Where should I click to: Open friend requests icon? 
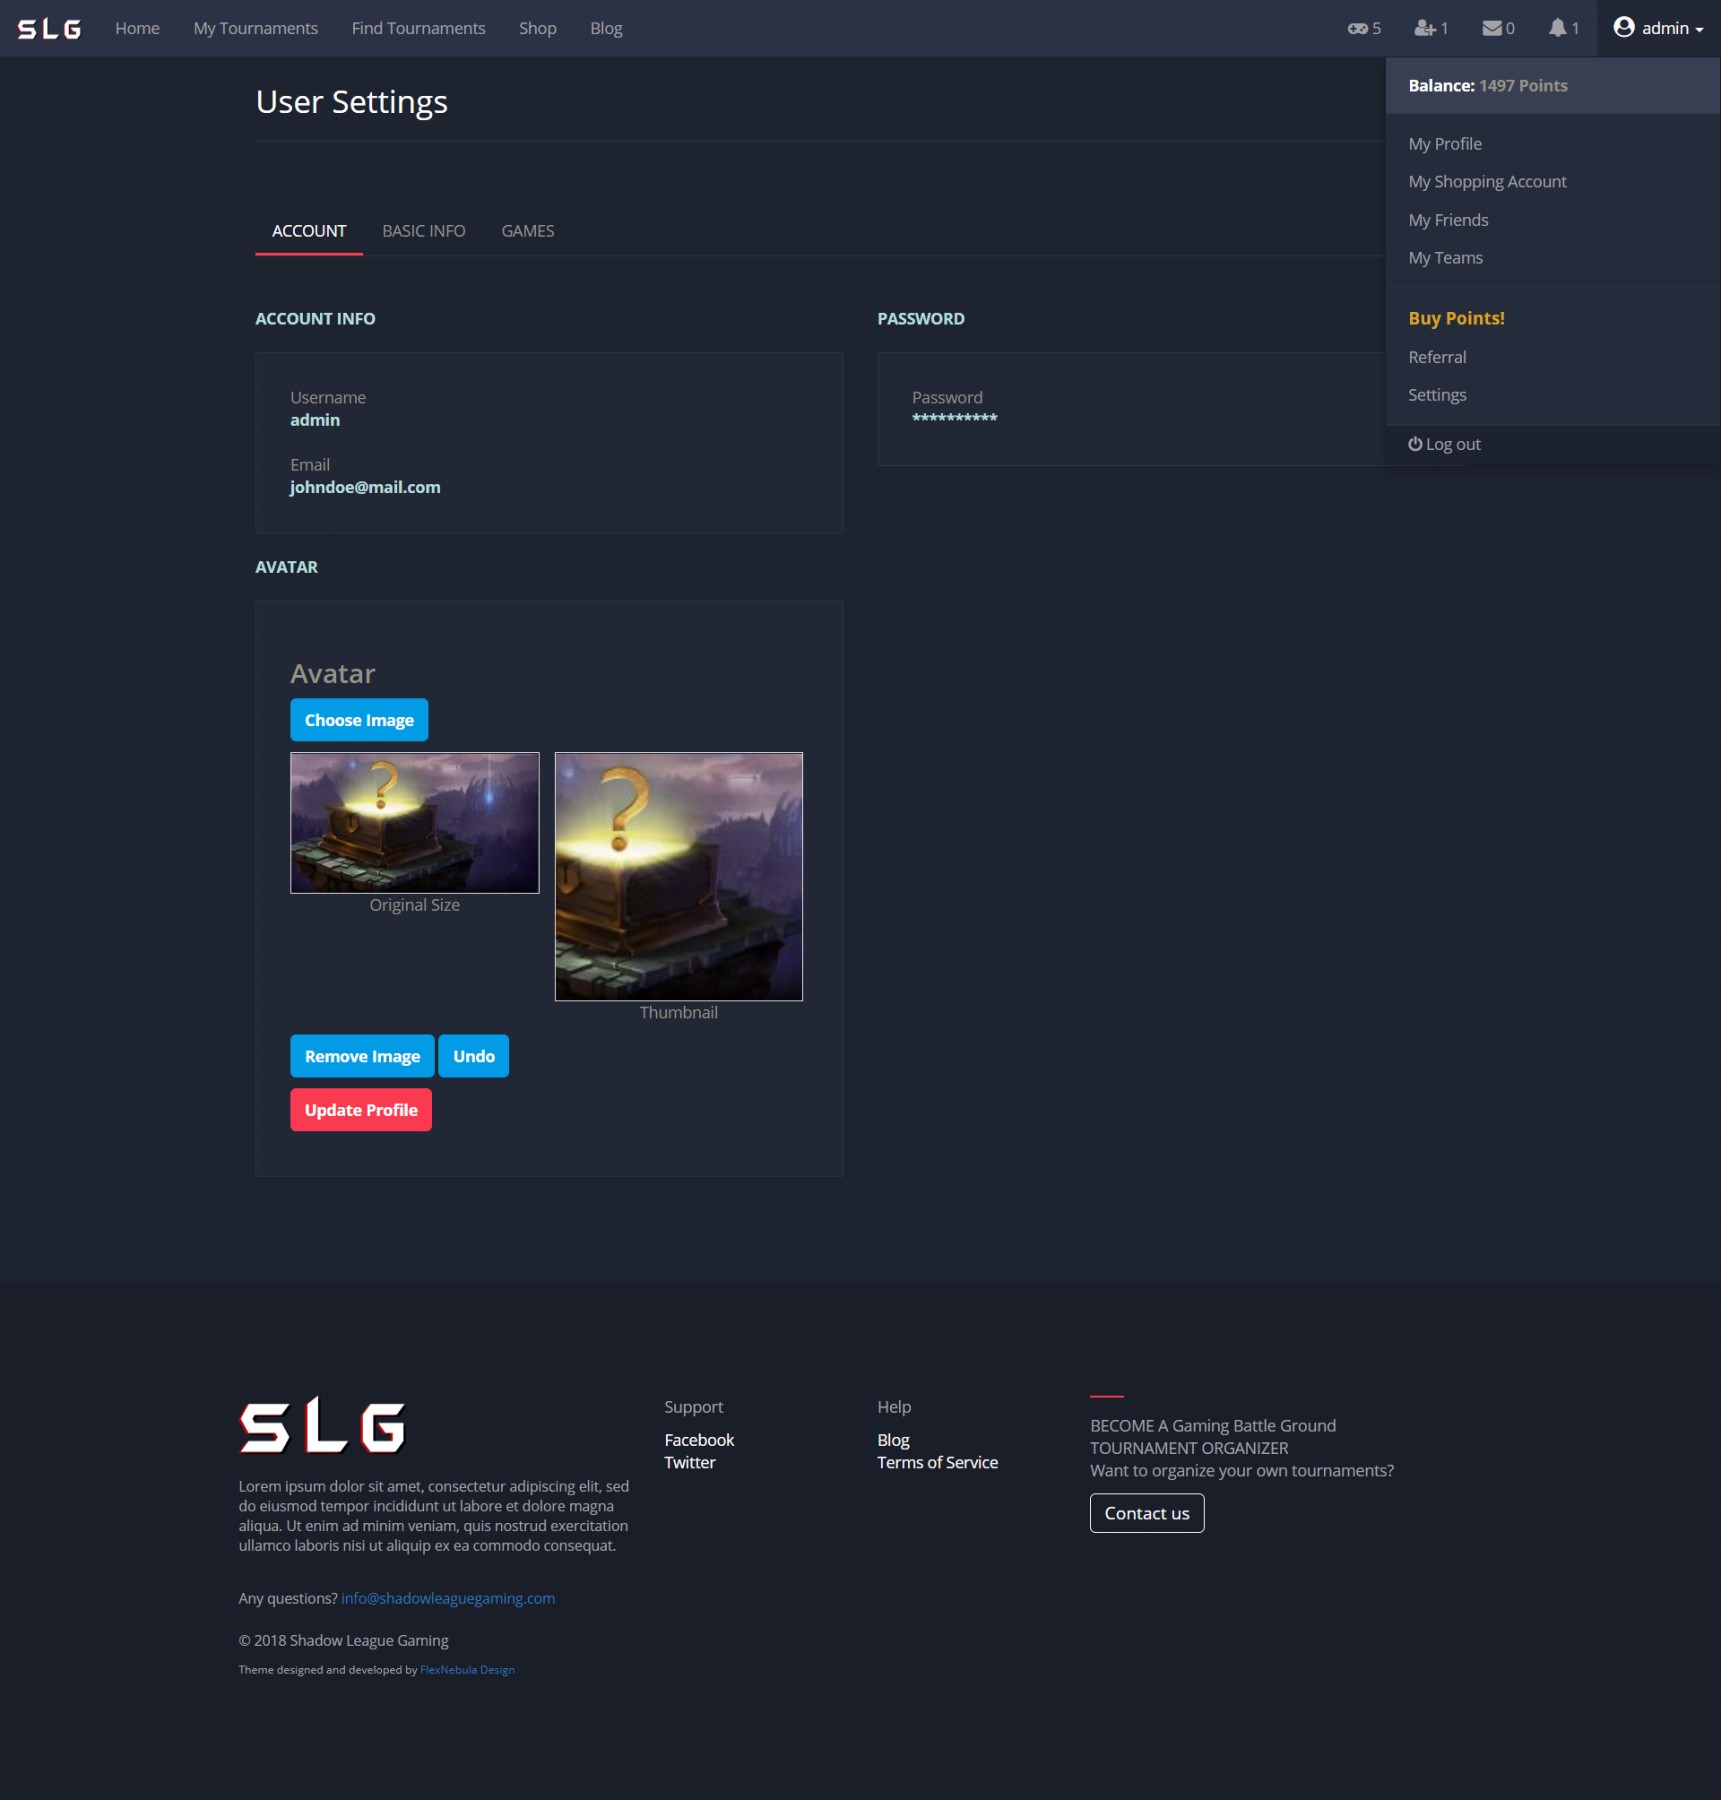1430,29
